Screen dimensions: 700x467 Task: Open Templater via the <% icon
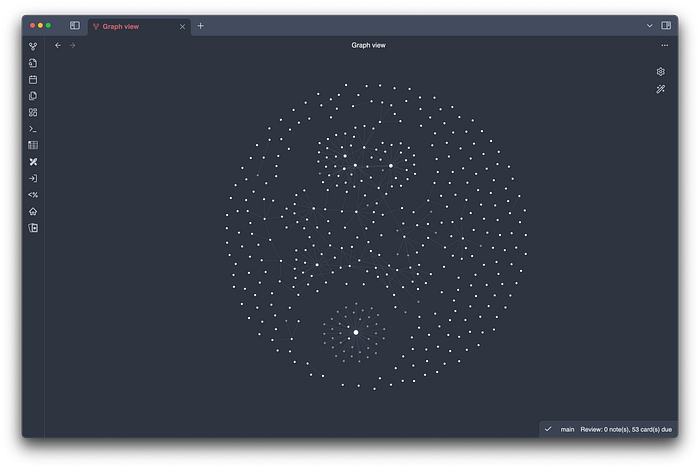33,195
